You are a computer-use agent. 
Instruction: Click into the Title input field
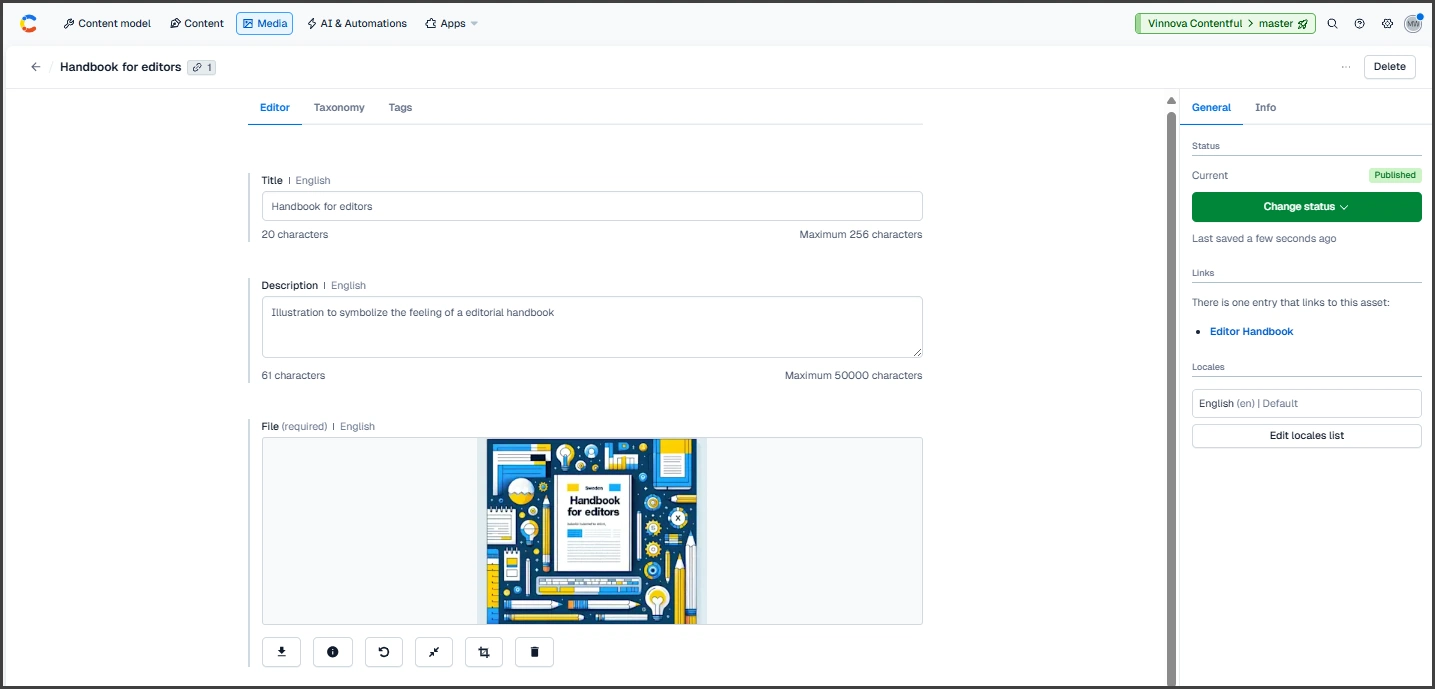tap(592, 206)
